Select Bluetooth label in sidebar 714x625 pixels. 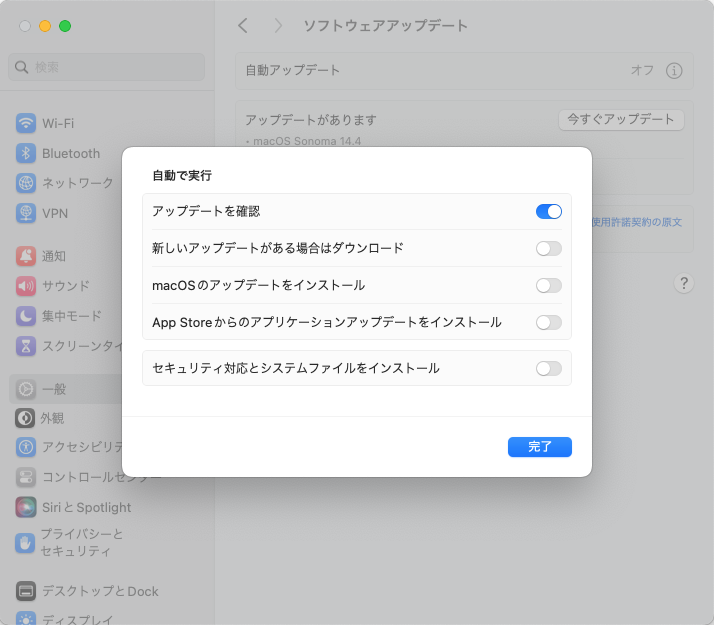(71, 153)
